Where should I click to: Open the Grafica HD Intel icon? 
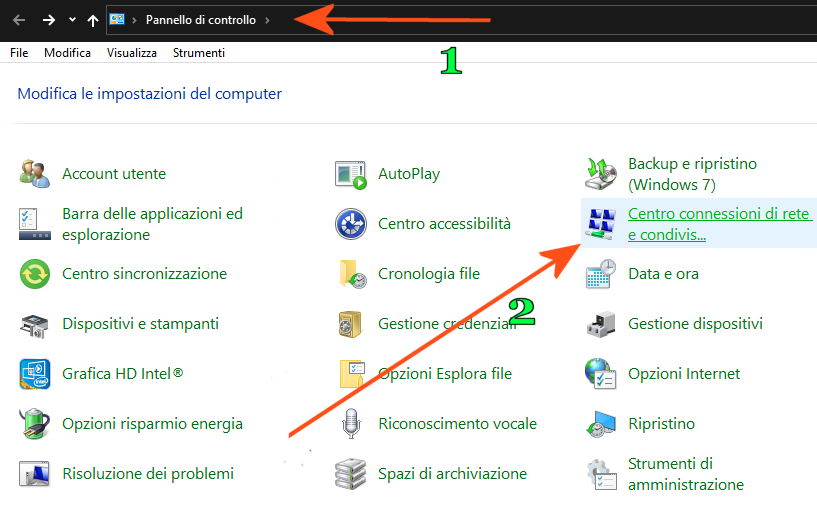click(35, 374)
